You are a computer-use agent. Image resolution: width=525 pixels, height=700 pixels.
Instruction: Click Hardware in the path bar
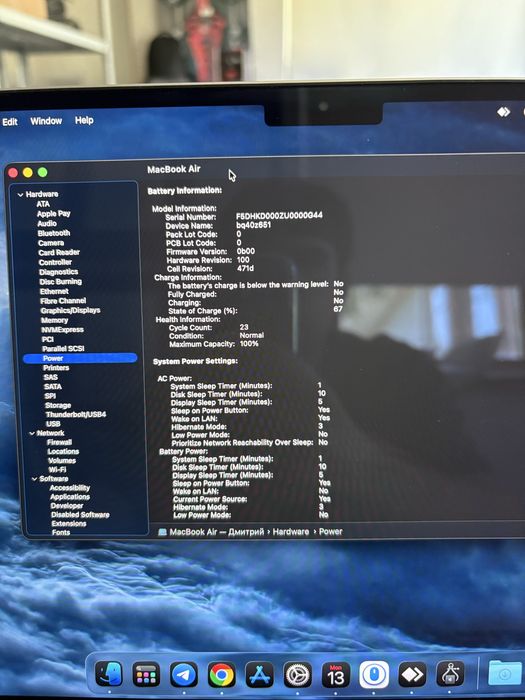[291, 532]
